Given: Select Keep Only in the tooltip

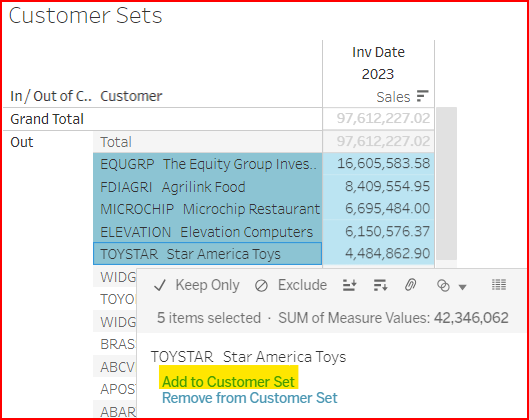Looking at the screenshot, I should (x=207, y=285).
